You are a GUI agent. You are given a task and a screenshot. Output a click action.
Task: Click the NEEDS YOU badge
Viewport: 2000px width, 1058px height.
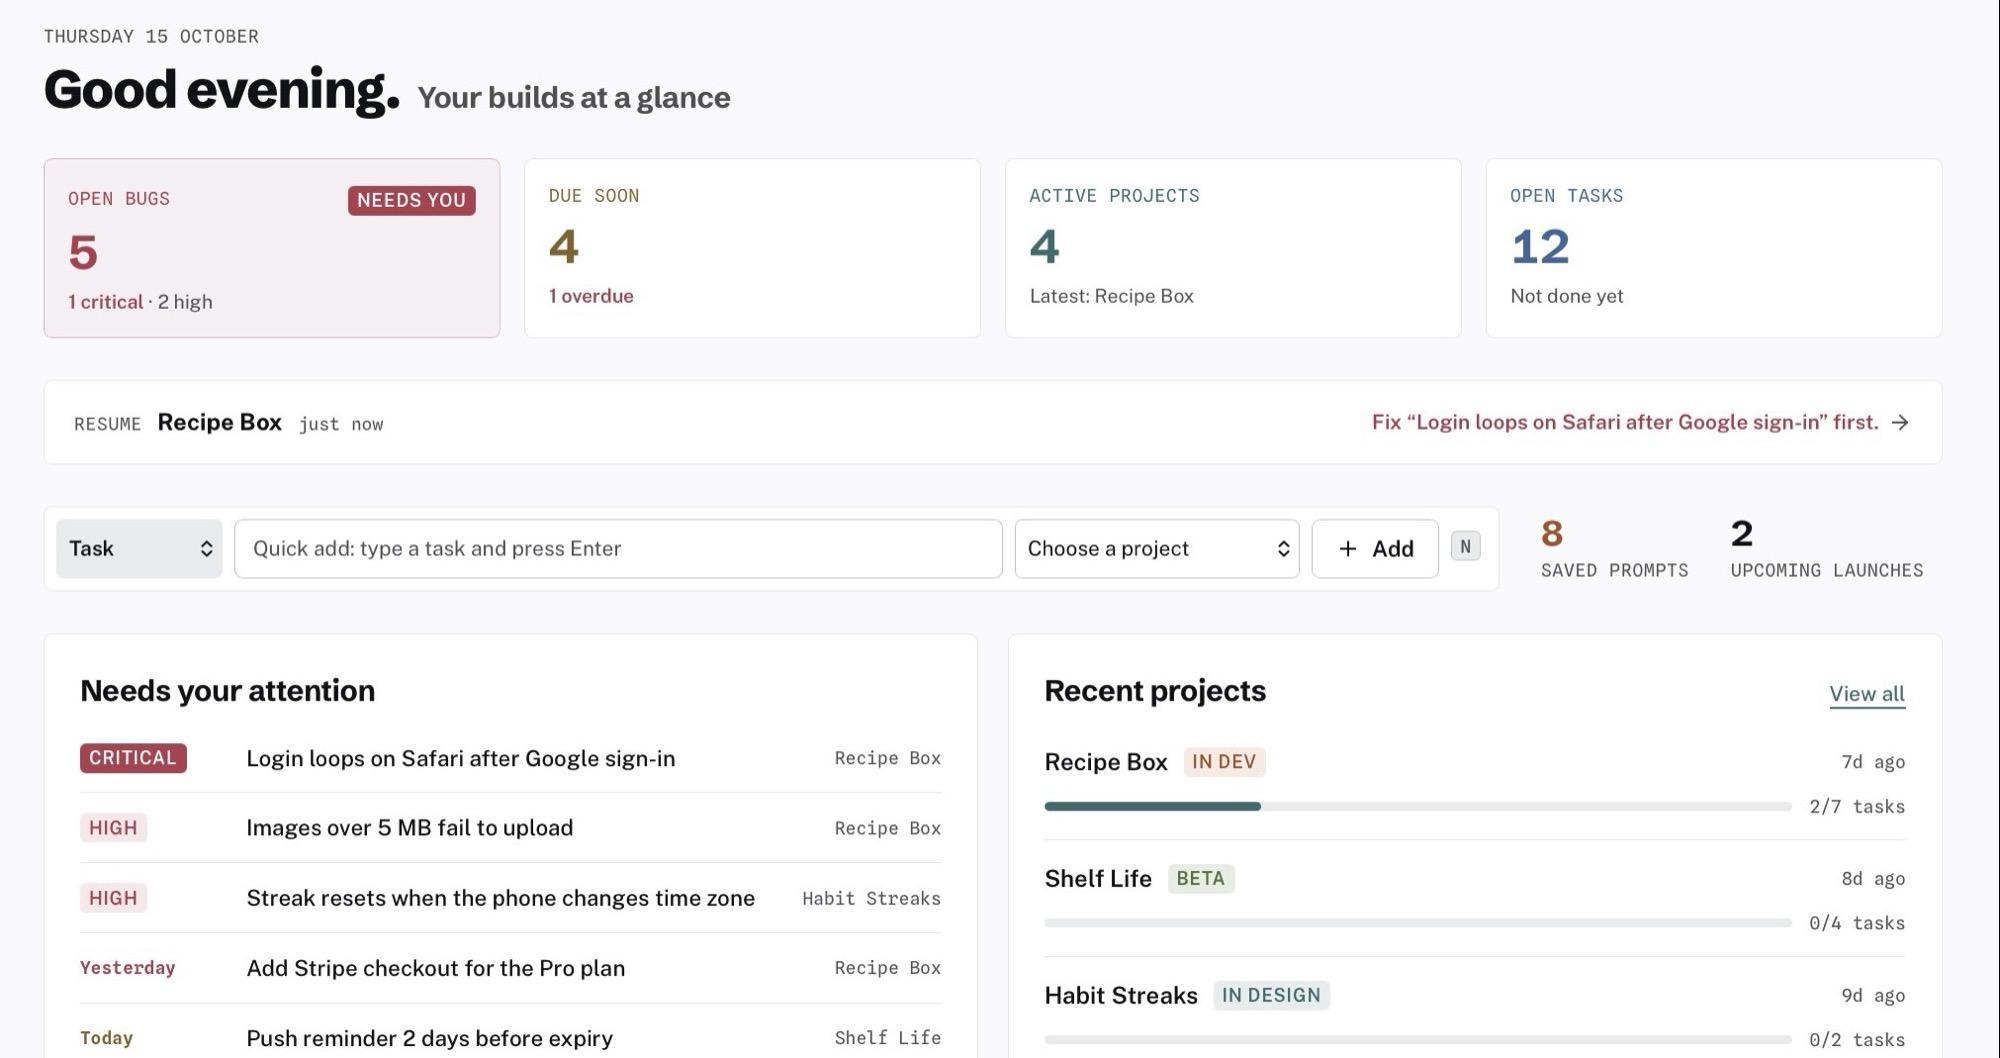(x=411, y=200)
